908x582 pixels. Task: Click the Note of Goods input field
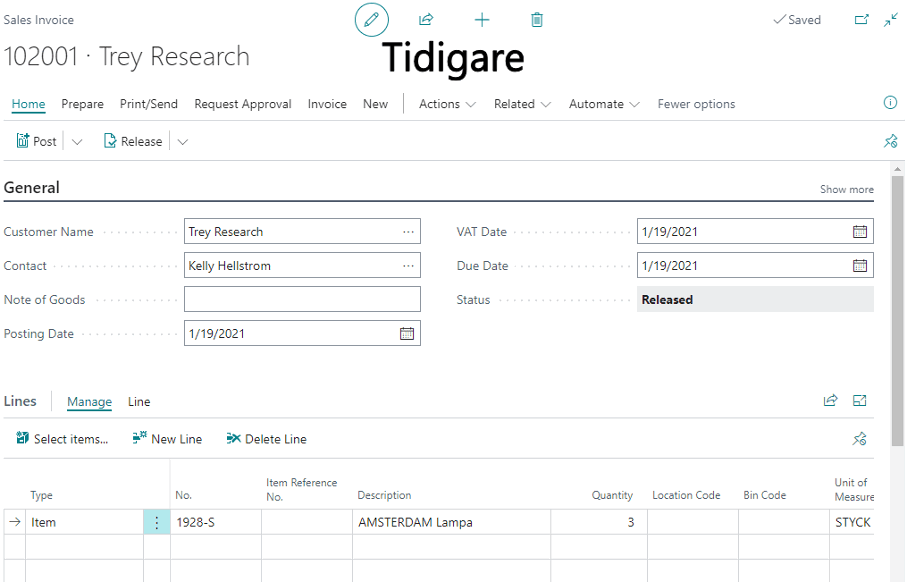[x=302, y=299]
